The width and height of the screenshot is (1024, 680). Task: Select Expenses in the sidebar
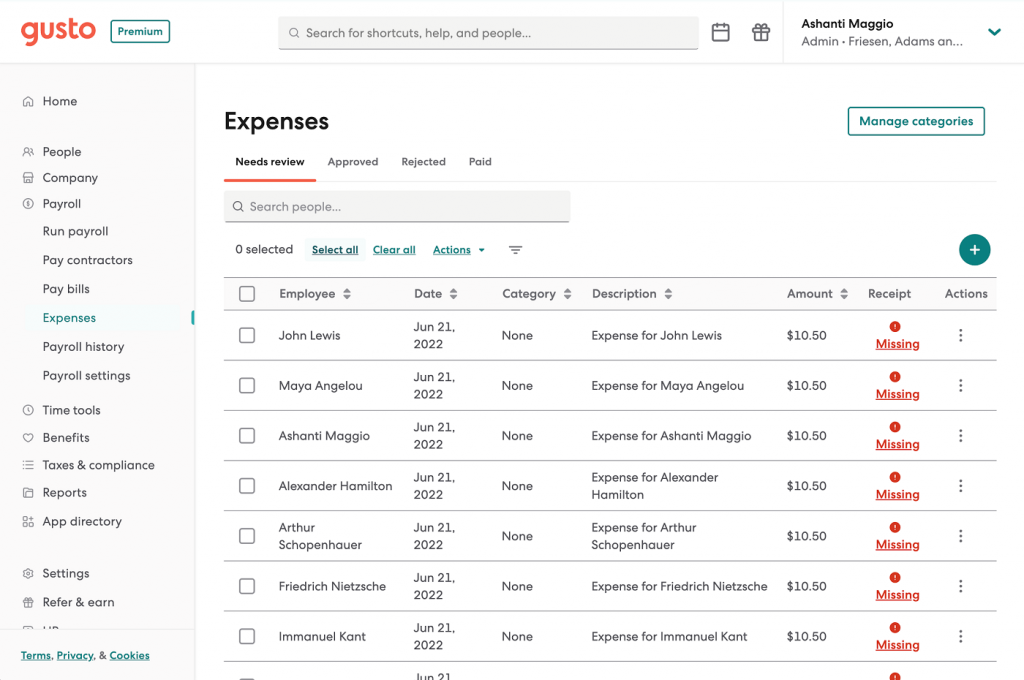[x=69, y=318]
